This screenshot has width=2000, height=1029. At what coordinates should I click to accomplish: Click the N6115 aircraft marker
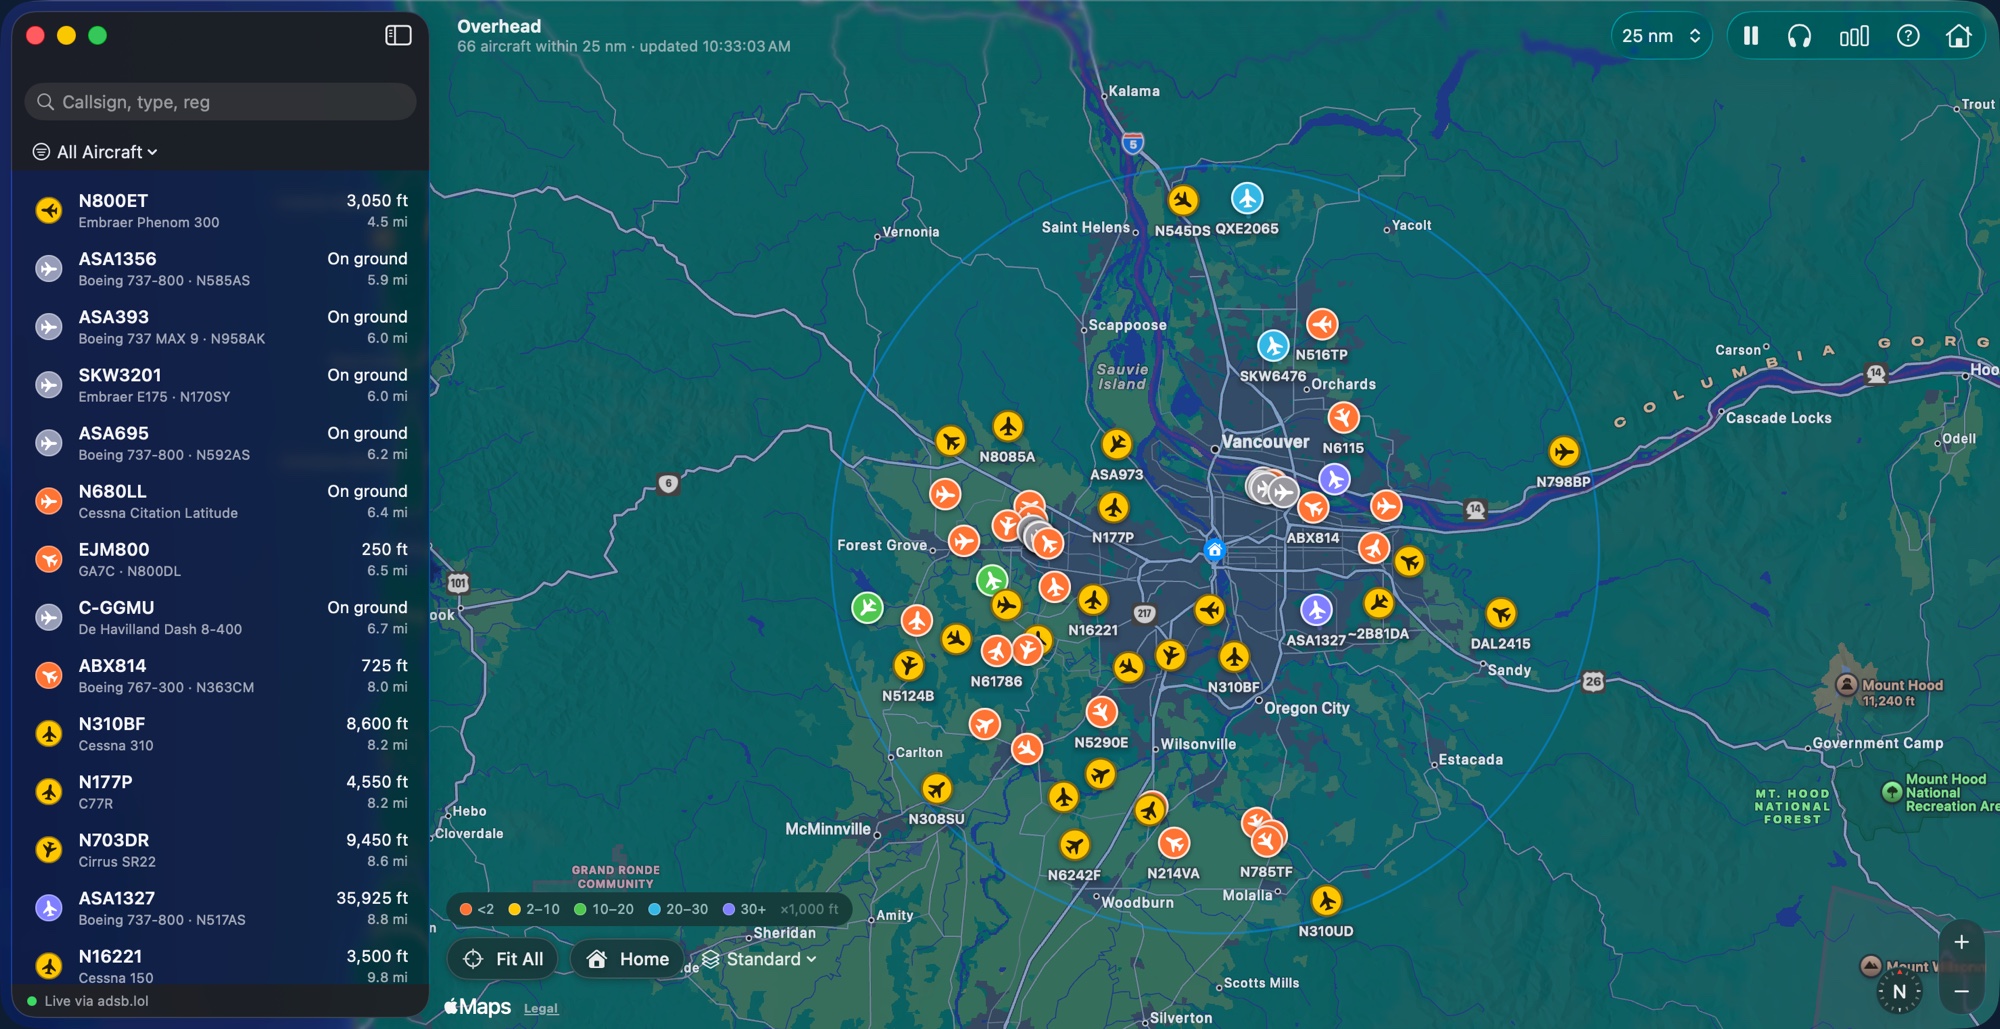pos(1343,417)
